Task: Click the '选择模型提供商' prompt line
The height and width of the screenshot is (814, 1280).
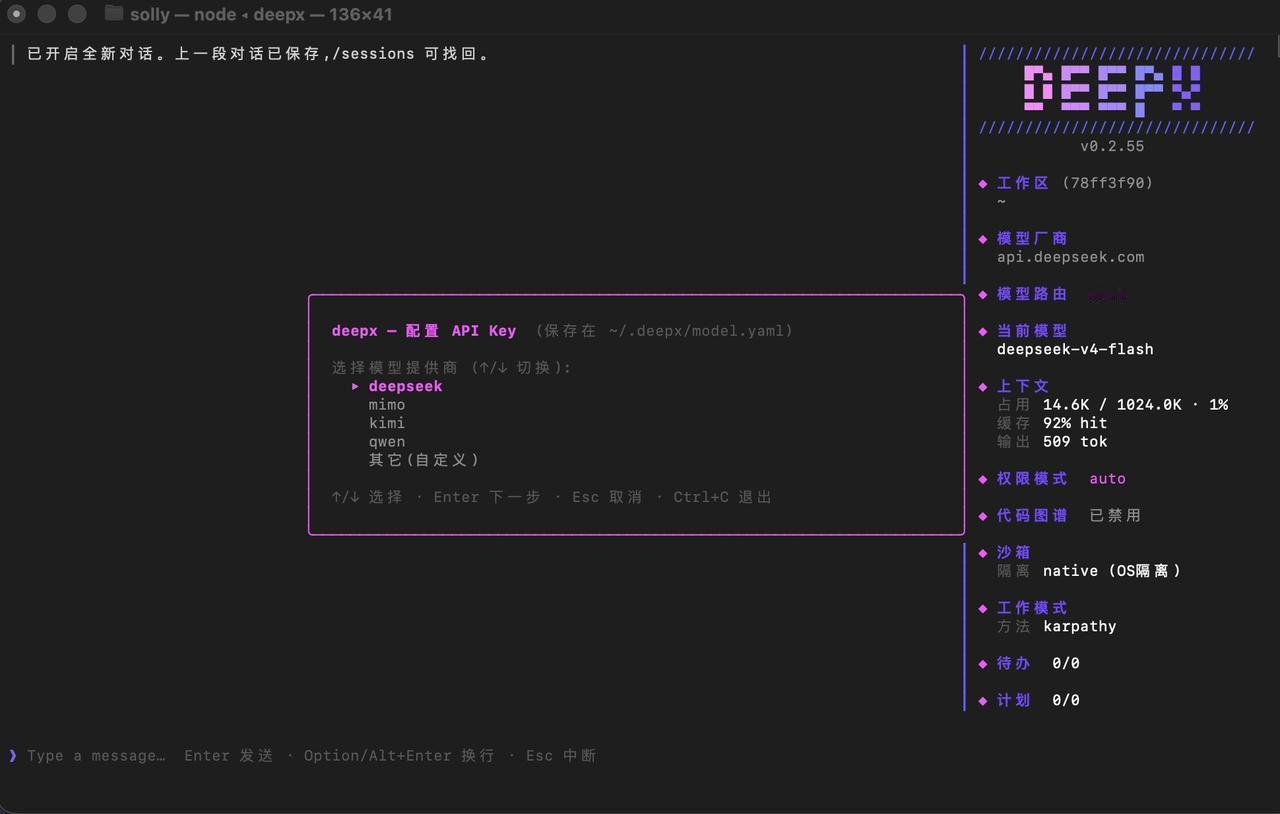Action: tap(452, 368)
